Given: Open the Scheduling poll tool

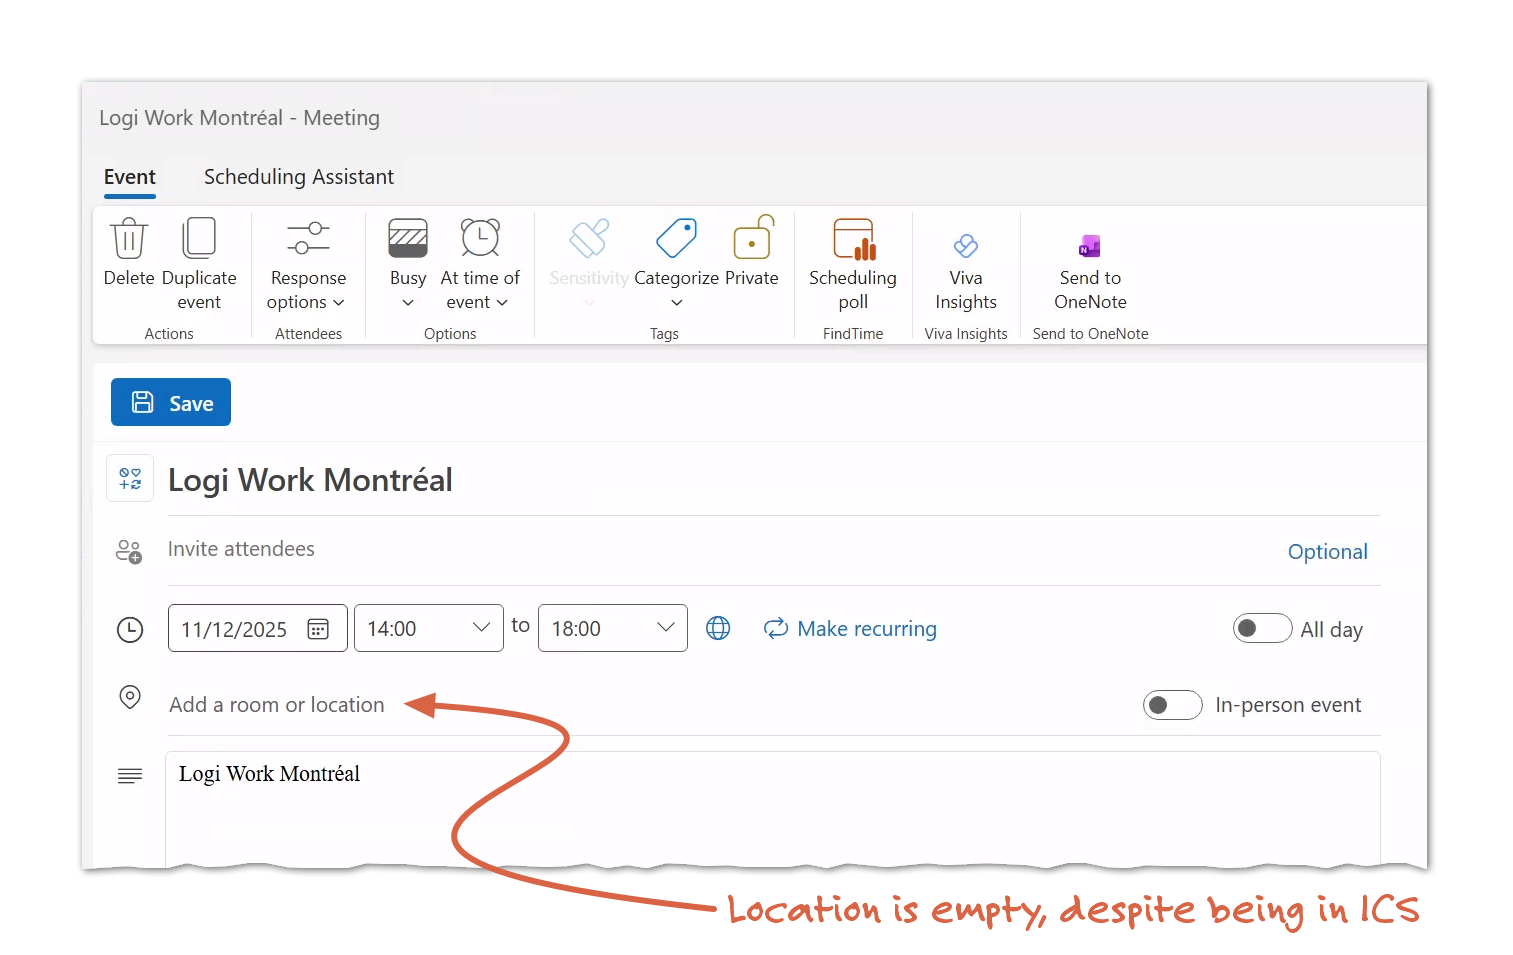Looking at the screenshot, I should (x=853, y=239).
